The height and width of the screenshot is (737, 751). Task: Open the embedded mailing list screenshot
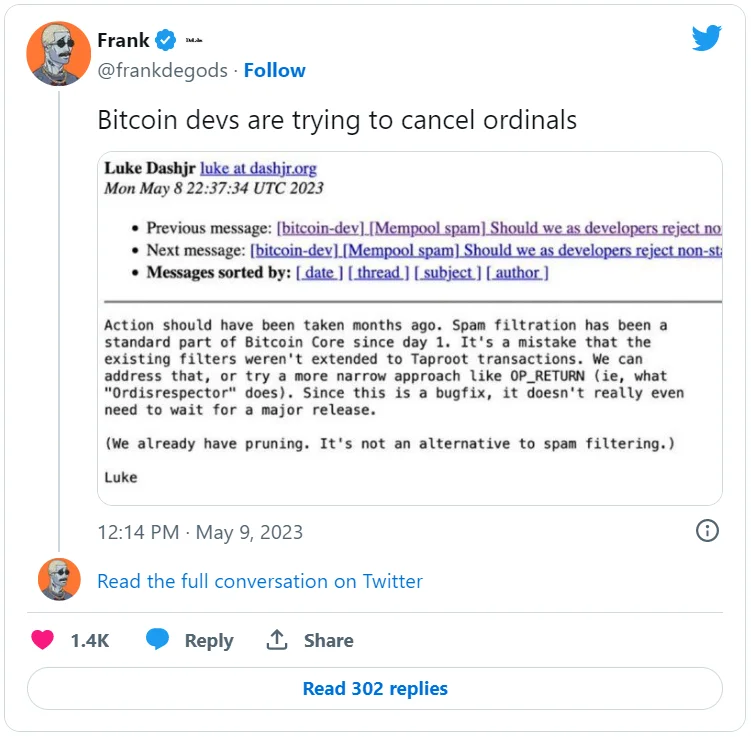(x=410, y=328)
